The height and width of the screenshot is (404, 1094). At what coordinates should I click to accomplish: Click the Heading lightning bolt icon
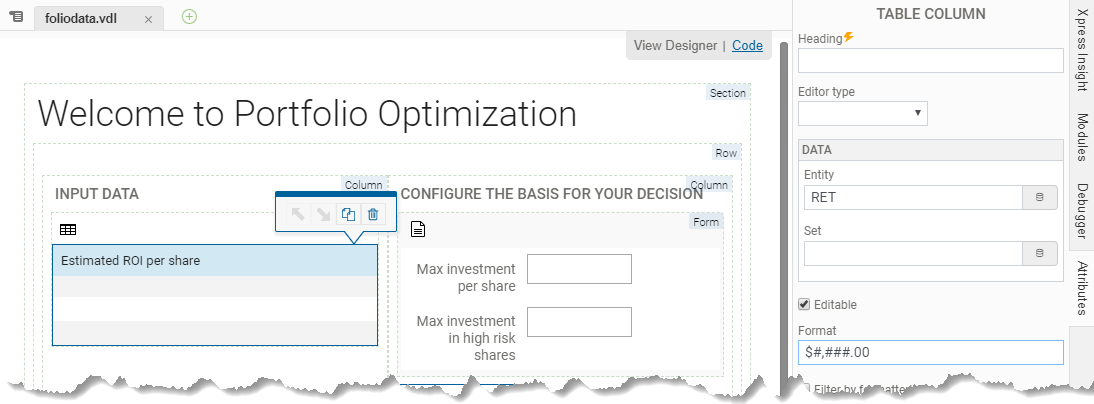[848, 38]
